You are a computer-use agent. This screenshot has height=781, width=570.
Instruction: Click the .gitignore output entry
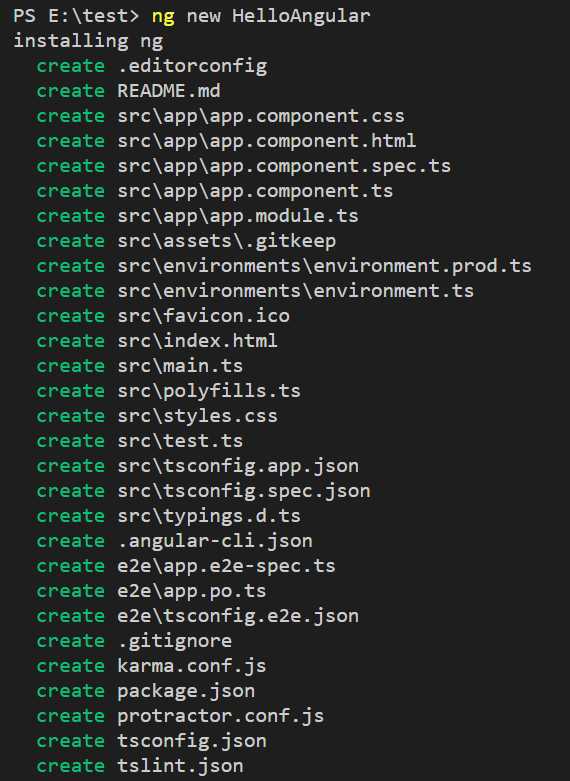[x=175, y=641]
